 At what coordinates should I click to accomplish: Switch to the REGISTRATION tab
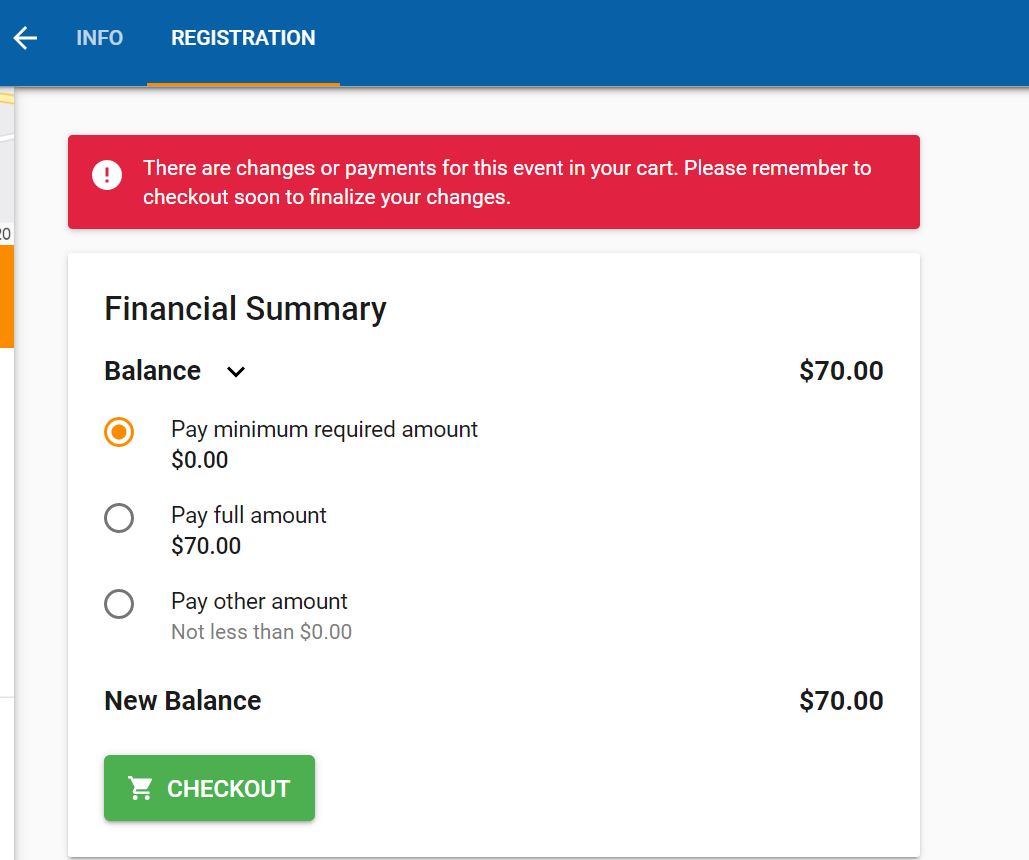coord(243,38)
